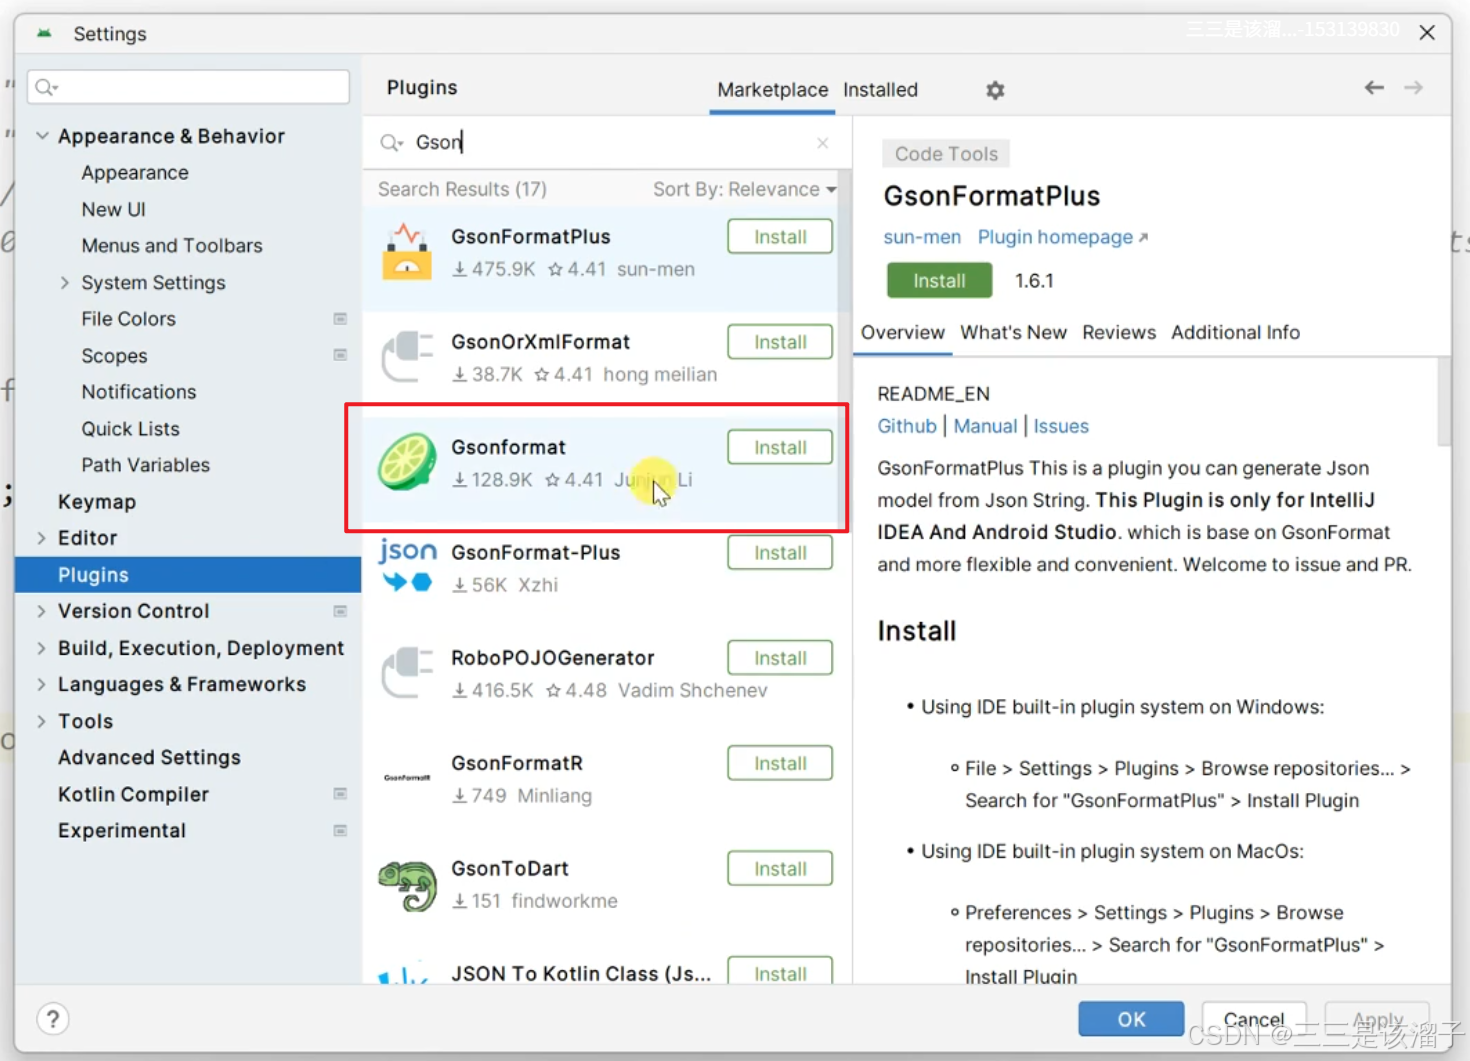Install RoboPOJOGenerator plugin
Screen dimensions: 1470x1061
point(780,658)
